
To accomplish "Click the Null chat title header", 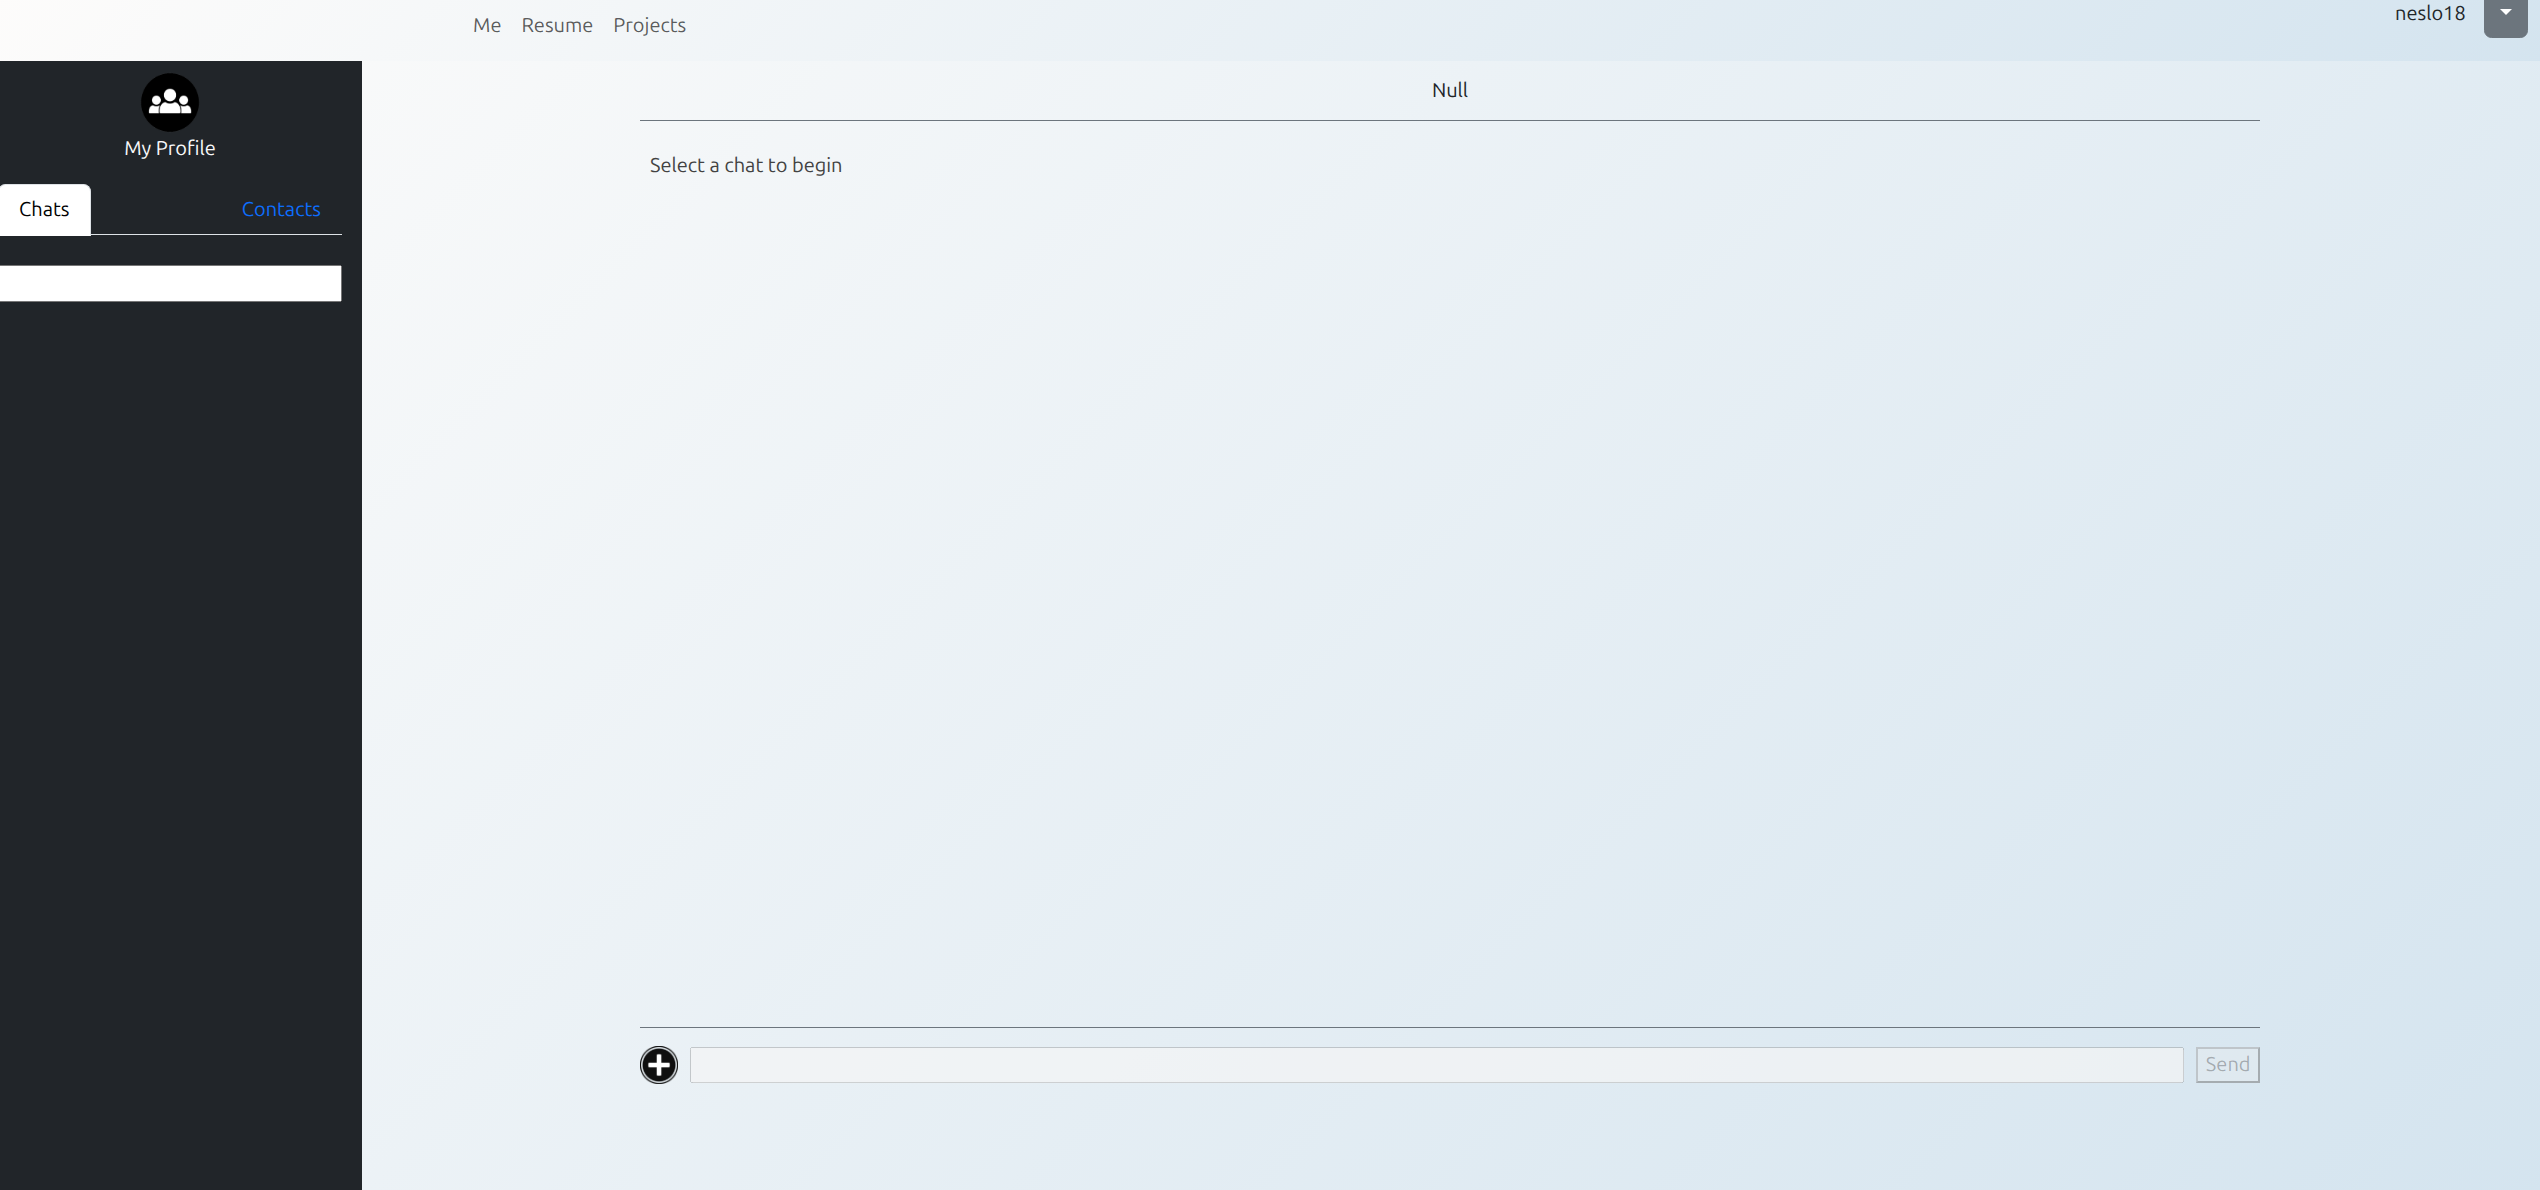I will (x=1449, y=90).
